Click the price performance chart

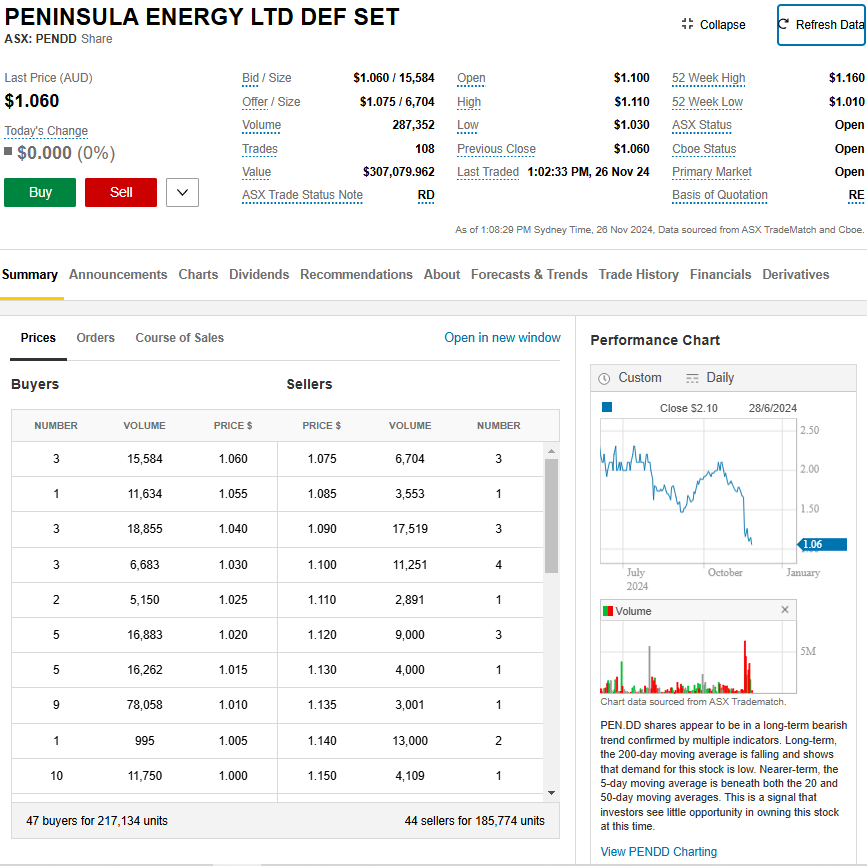coord(698,491)
